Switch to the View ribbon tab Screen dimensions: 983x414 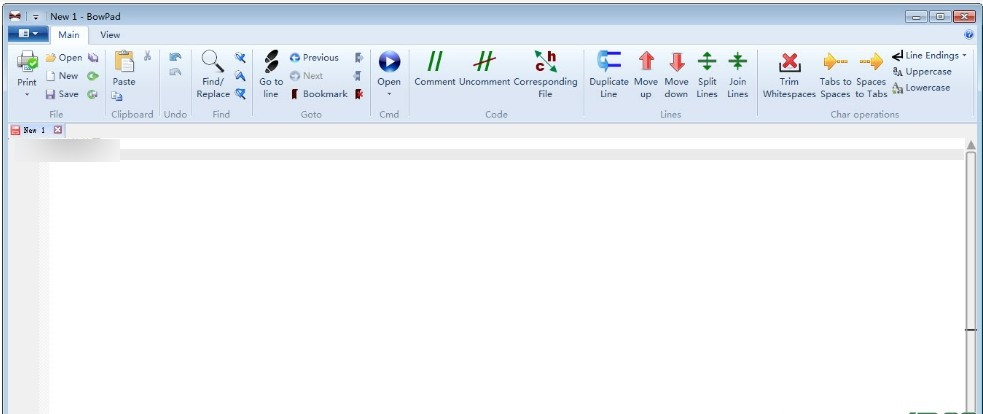(x=110, y=35)
